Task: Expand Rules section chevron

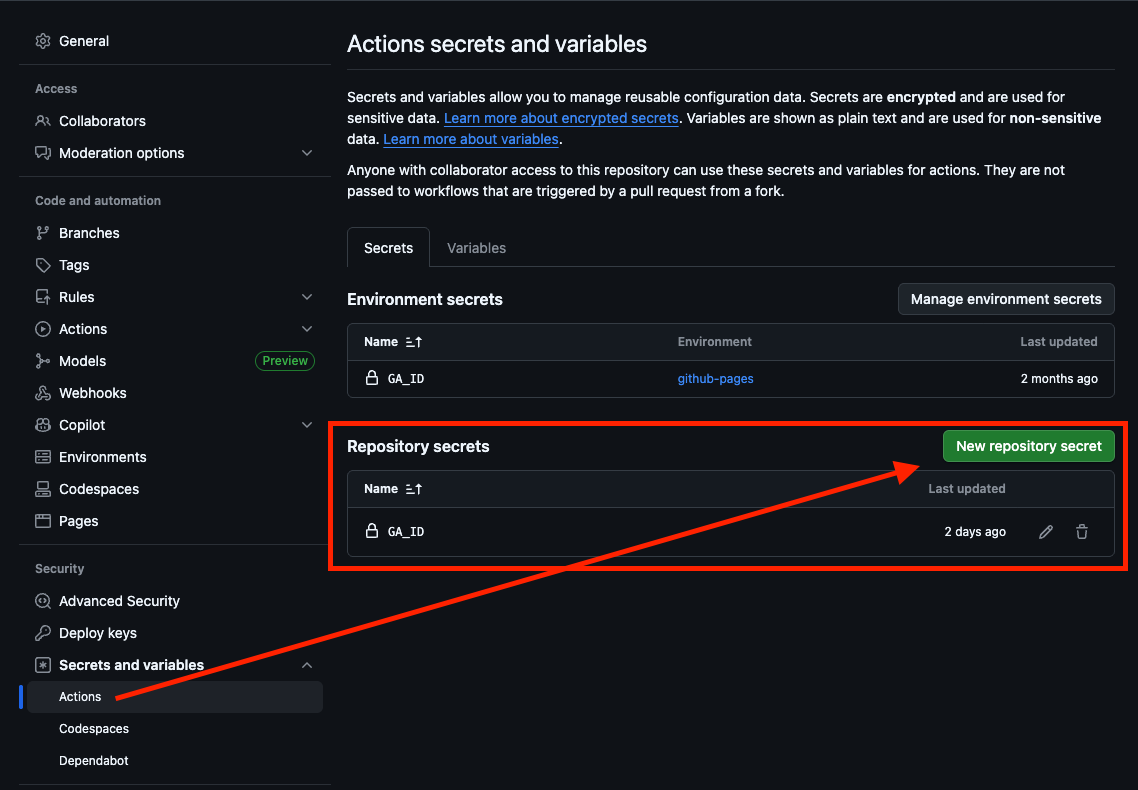Action: 307,297
